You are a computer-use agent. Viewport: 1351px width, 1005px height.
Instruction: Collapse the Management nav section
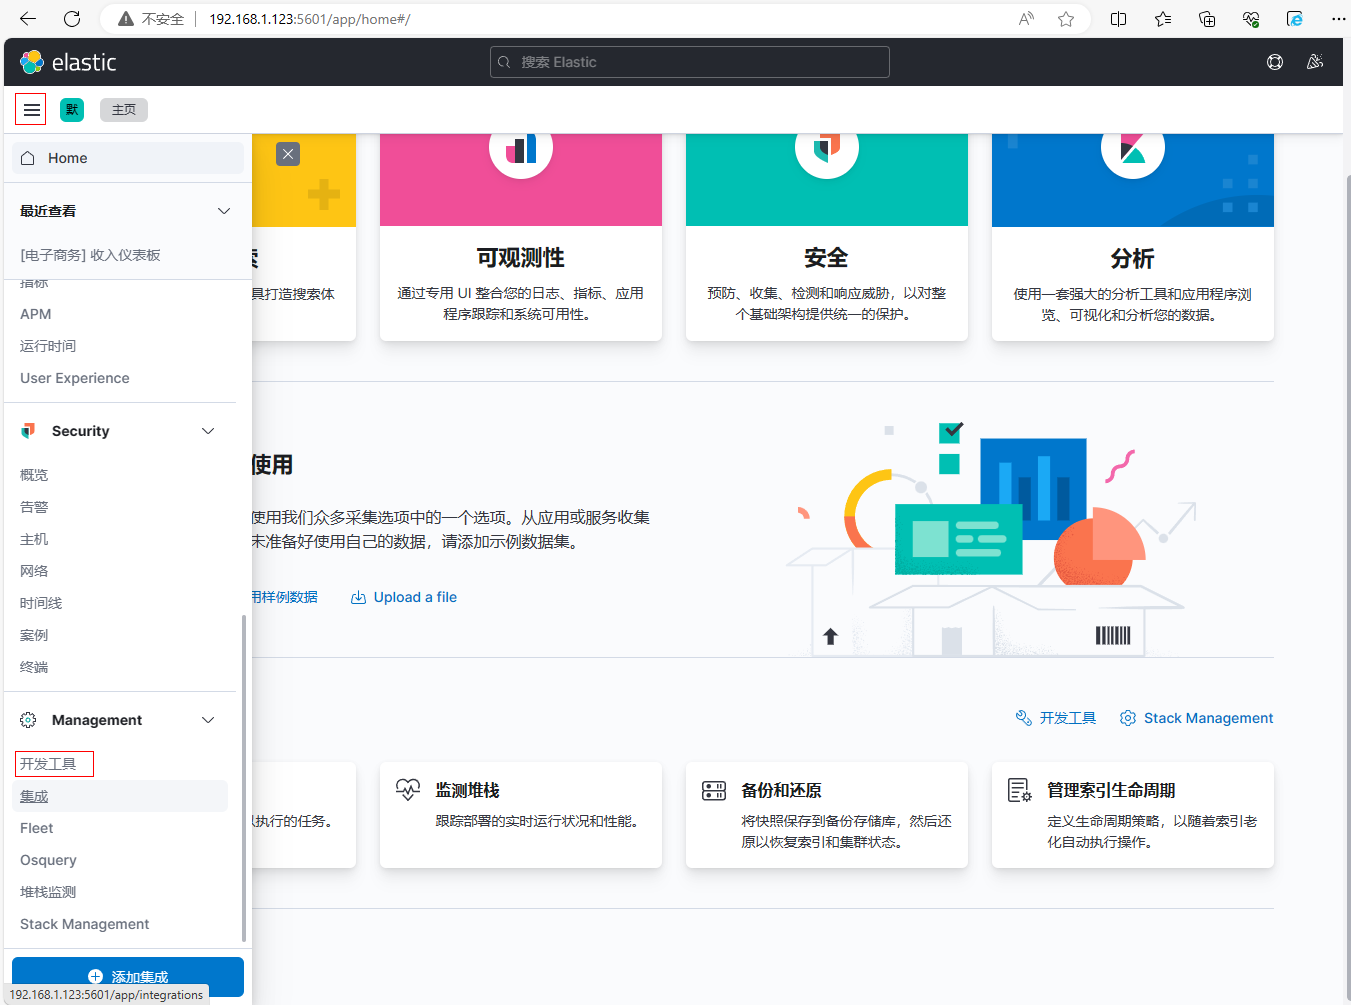pos(208,720)
